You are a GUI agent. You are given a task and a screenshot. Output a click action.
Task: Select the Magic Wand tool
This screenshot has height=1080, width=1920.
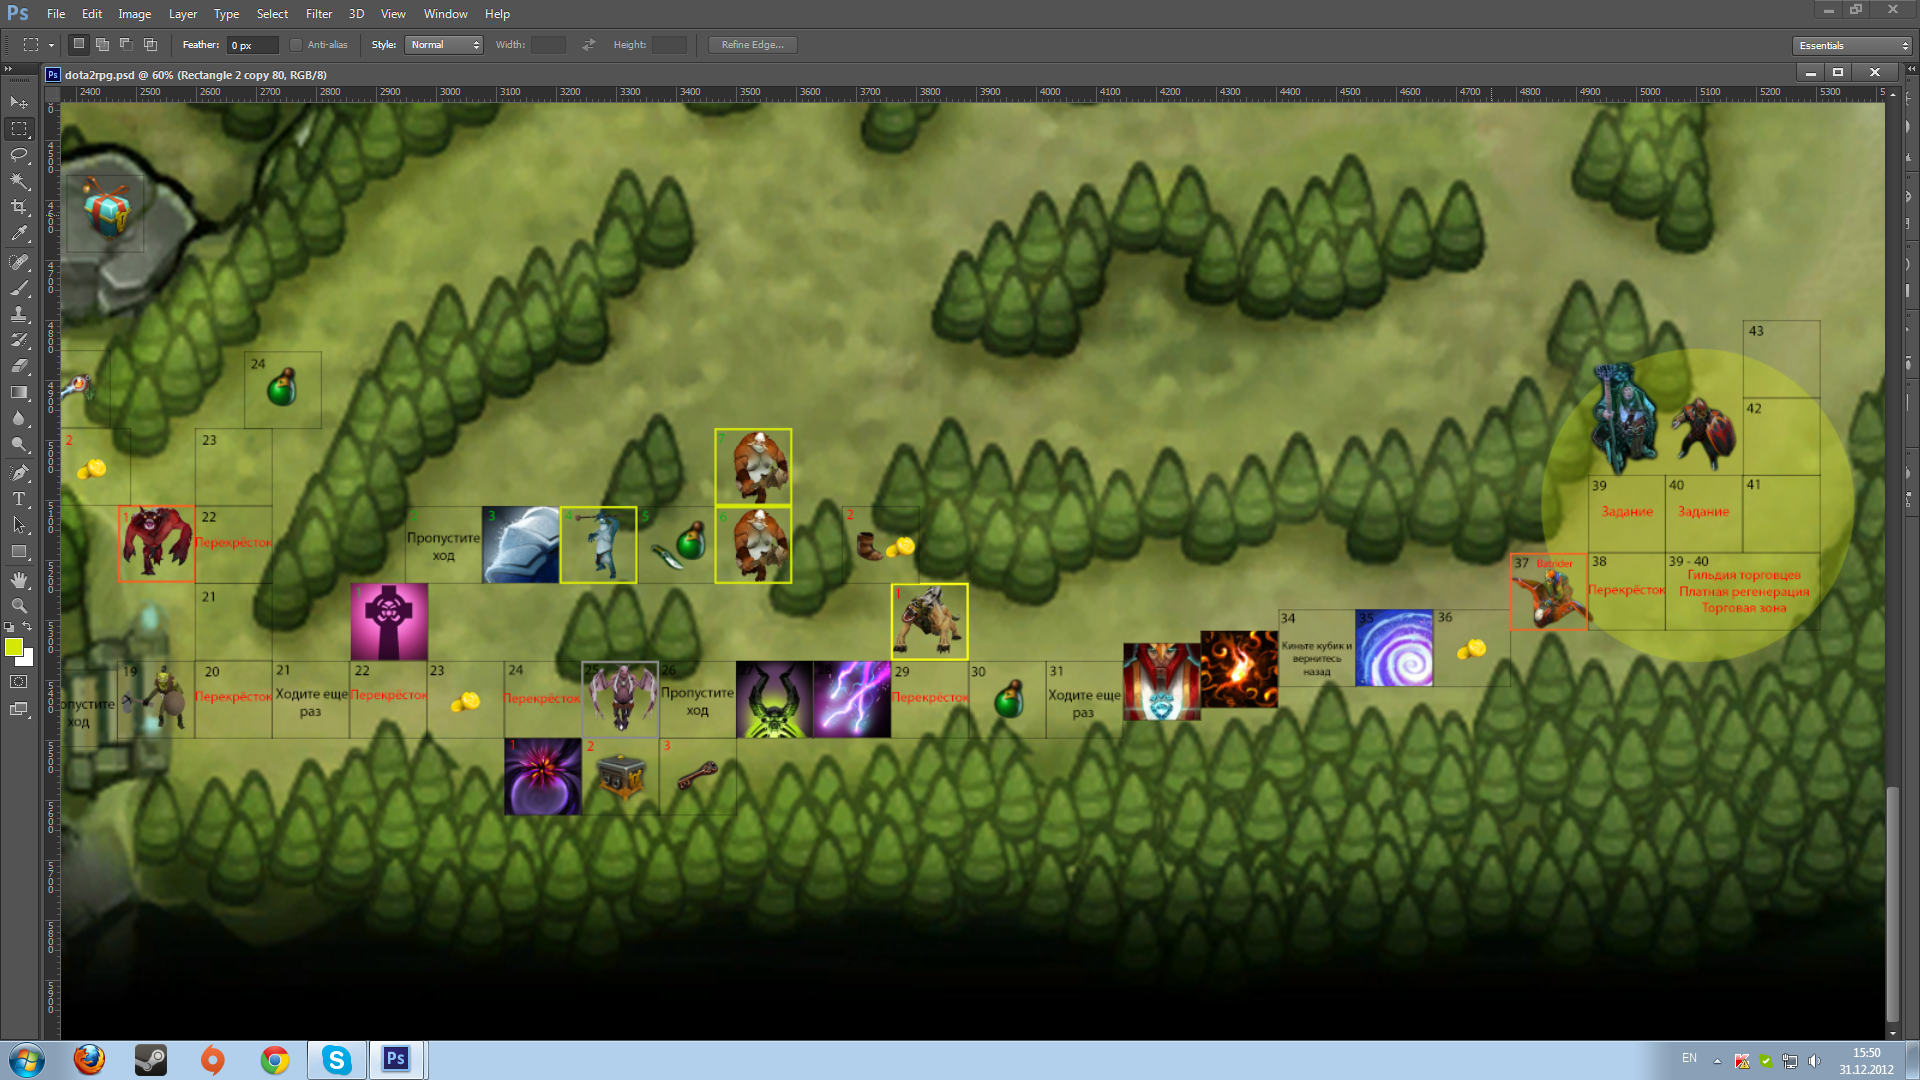tap(18, 181)
